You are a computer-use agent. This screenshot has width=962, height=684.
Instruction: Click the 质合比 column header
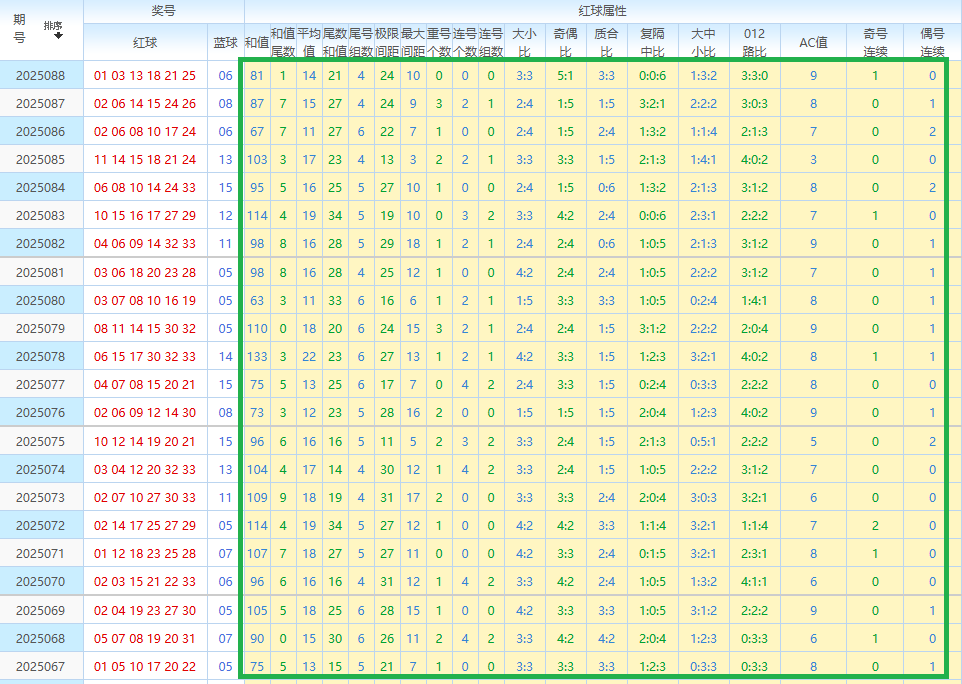pyautogui.click(x=606, y=42)
